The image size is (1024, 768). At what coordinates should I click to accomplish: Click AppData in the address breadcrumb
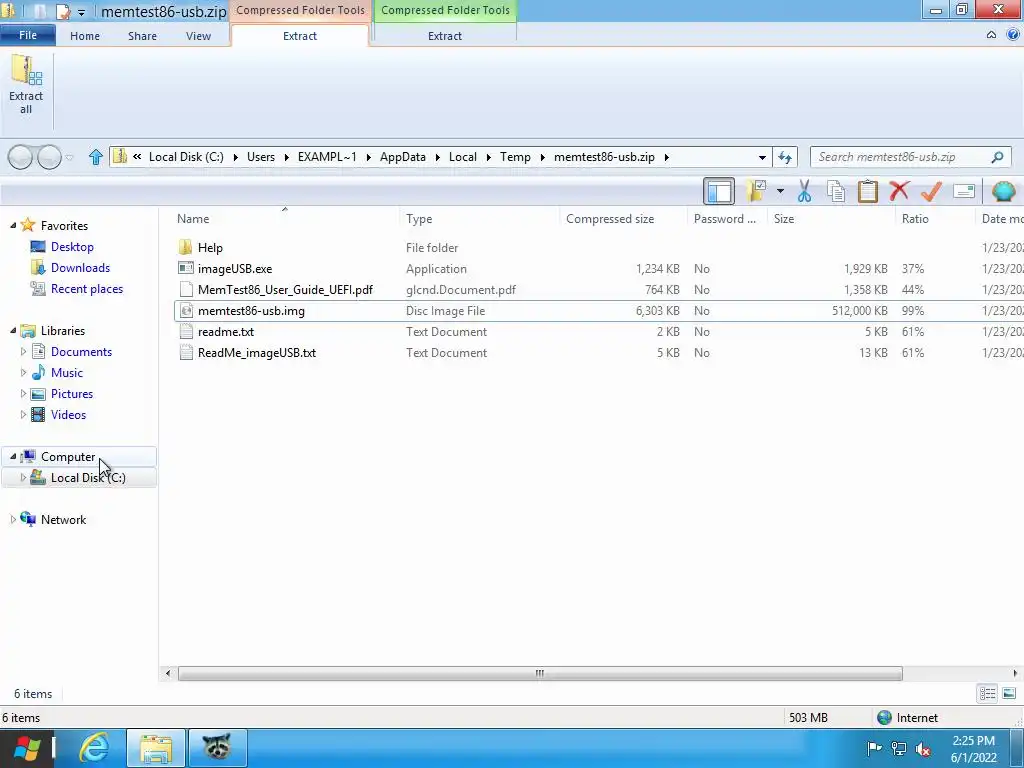(403, 157)
